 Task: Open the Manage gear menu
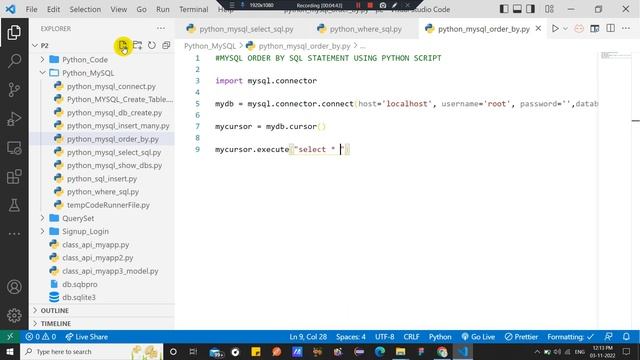[x=14, y=316]
